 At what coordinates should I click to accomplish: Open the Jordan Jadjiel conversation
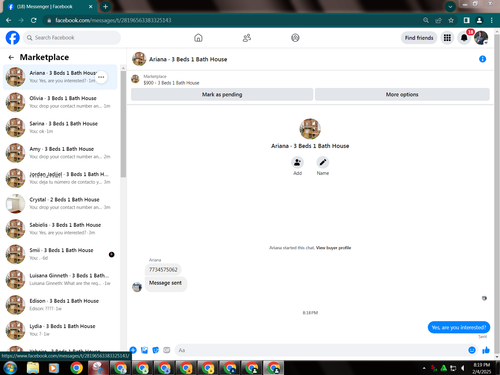(x=60, y=178)
